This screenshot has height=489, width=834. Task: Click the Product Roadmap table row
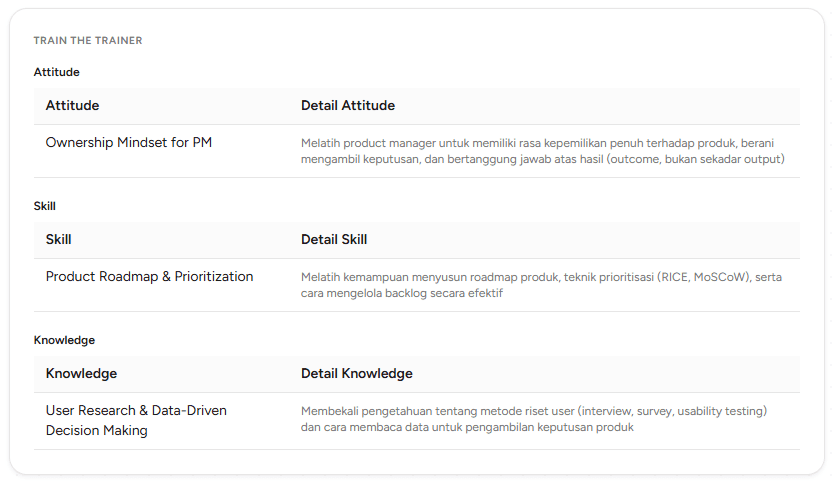[417, 285]
